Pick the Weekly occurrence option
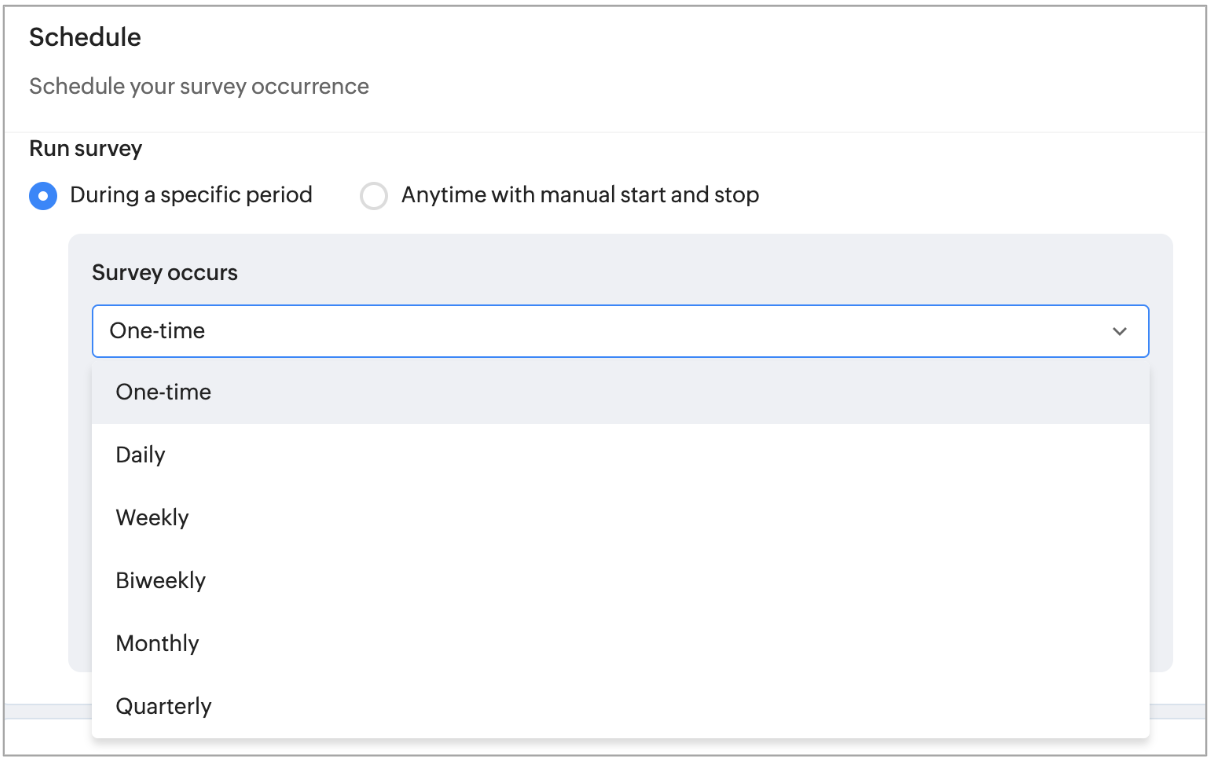The image size is (1212, 762). coord(152,518)
